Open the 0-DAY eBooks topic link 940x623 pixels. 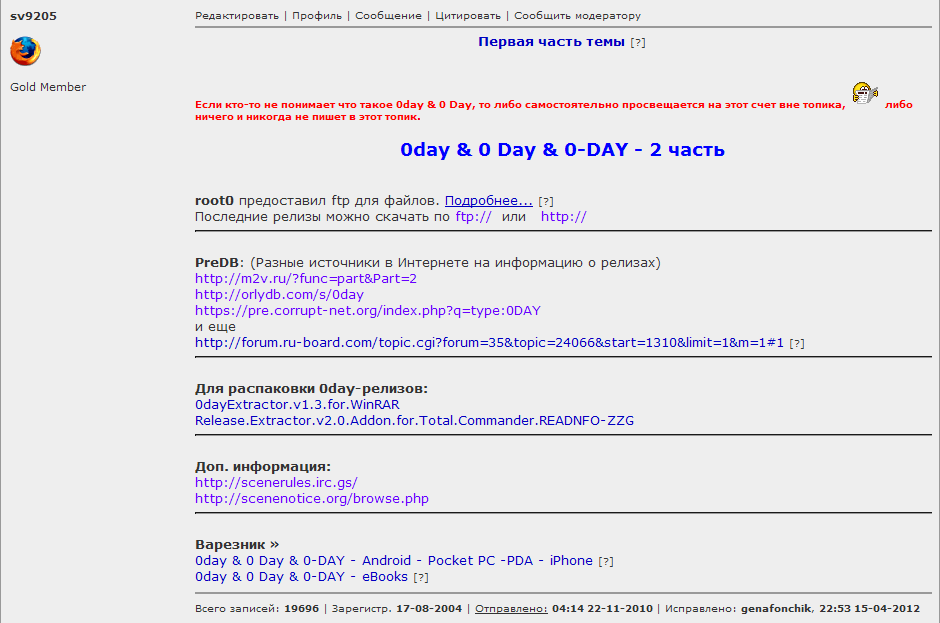coord(302,577)
